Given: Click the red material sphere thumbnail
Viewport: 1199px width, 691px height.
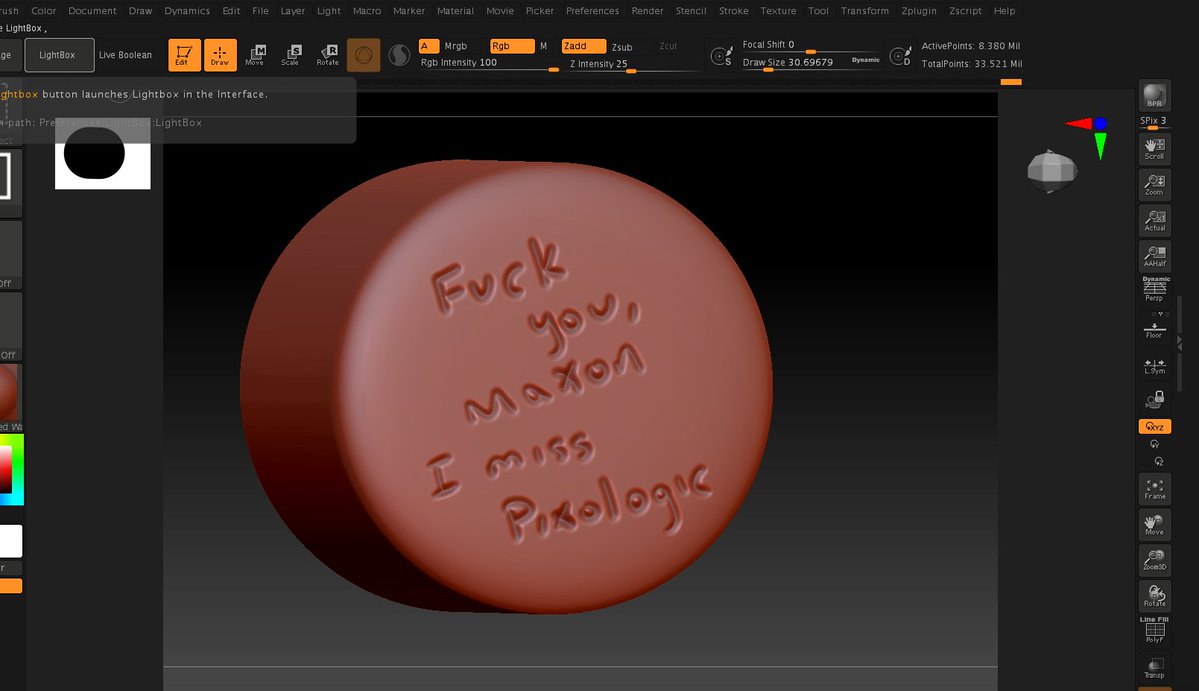Looking at the screenshot, I should click(9, 391).
